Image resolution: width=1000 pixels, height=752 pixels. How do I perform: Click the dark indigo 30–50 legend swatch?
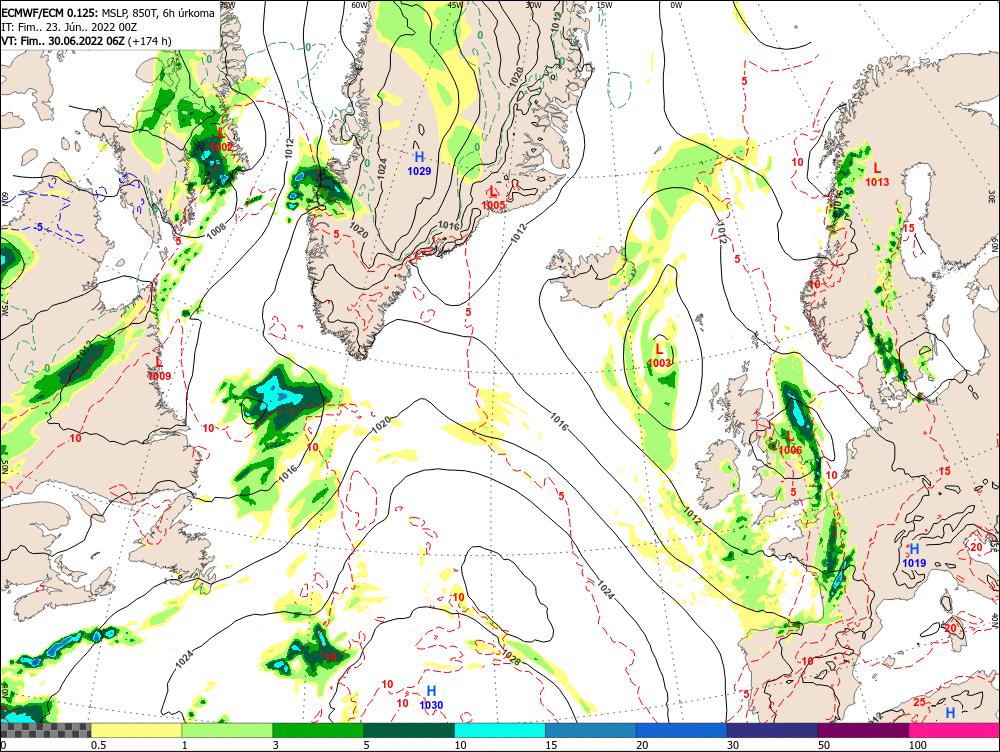(772, 730)
